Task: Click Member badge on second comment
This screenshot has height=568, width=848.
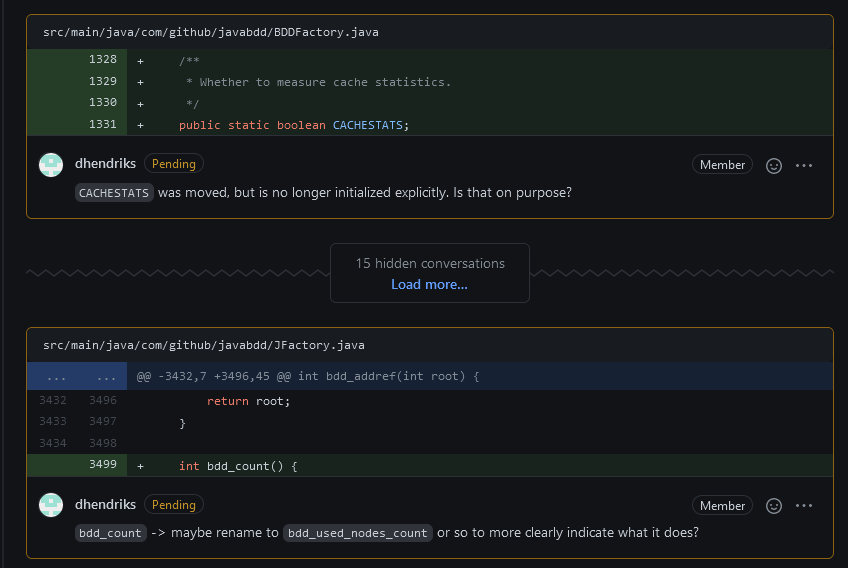Action: click(x=722, y=506)
